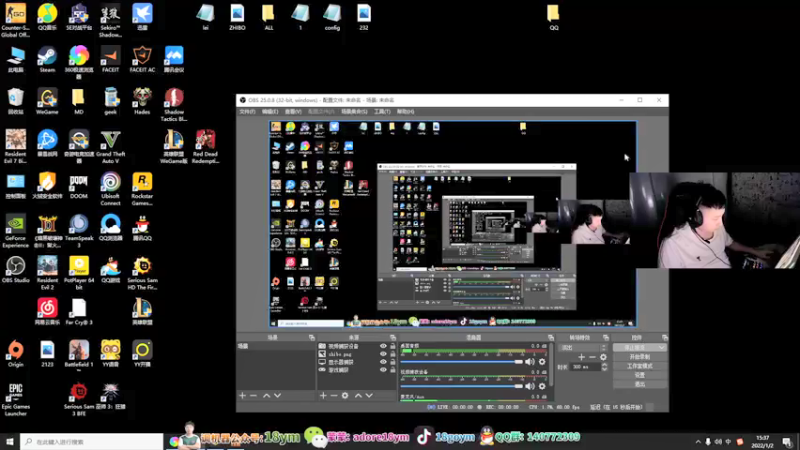Open desktop audio settings gear in mixer
The image size is (800, 450).
point(542,362)
